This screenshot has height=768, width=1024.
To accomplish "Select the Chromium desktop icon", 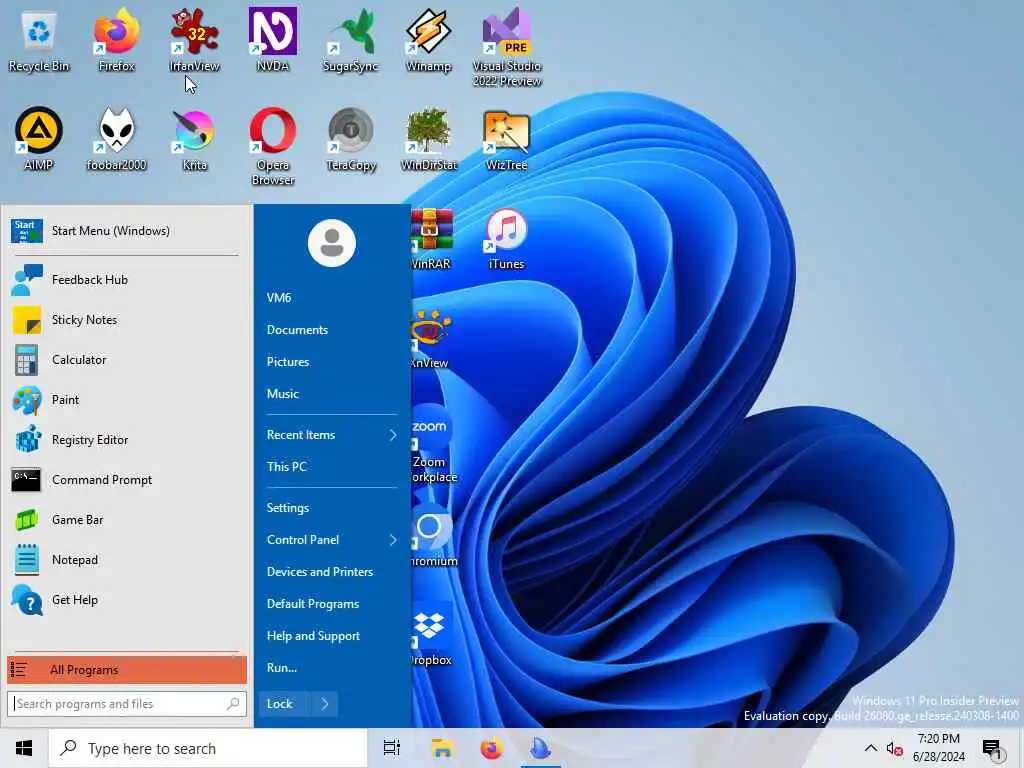I will (434, 537).
